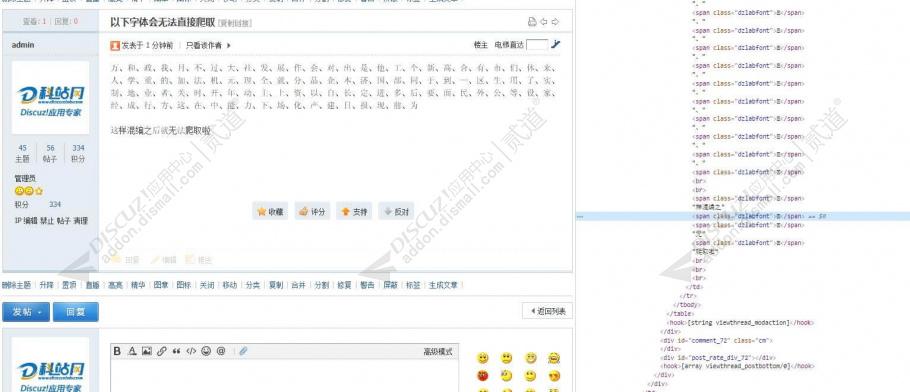Image resolution: width=910 pixels, height=392 pixels.
Task: Select the hook viewthread_modaction line
Action: click(x=741, y=322)
